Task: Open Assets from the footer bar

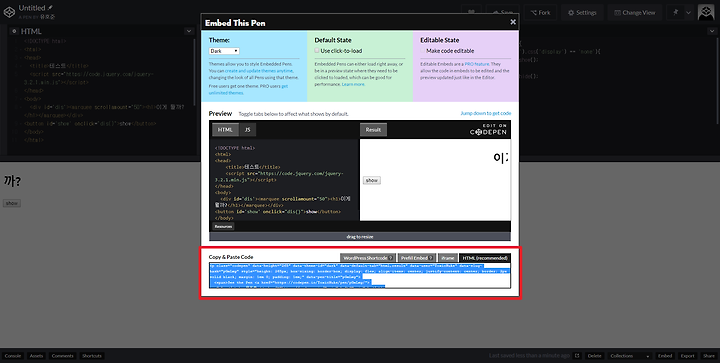Action: [36, 356]
